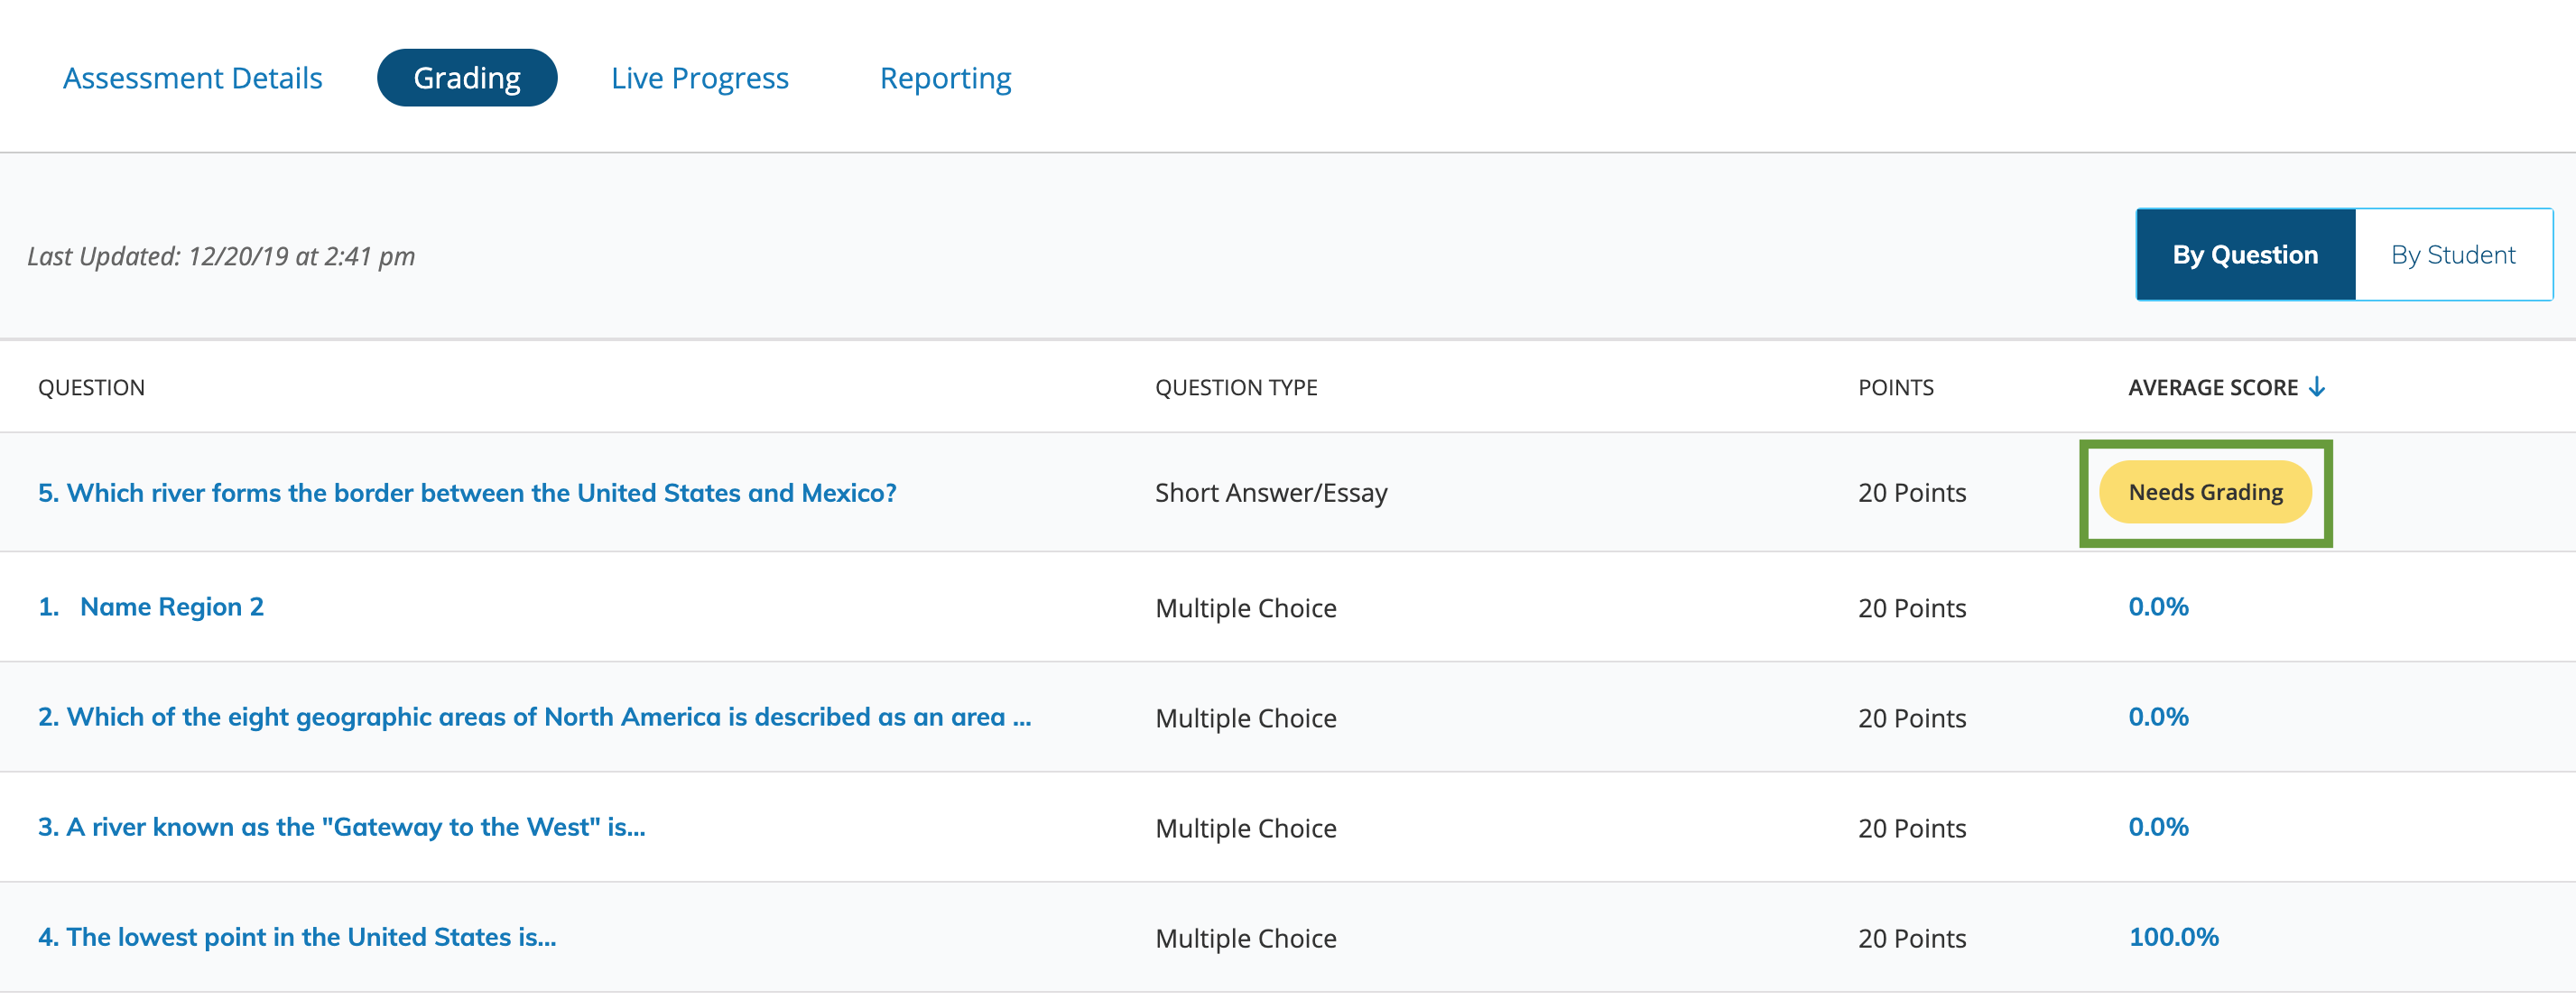This screenshot has height=1000, width=2576.
Task: Open the Assessment Details tab
Action: point(192,78)
